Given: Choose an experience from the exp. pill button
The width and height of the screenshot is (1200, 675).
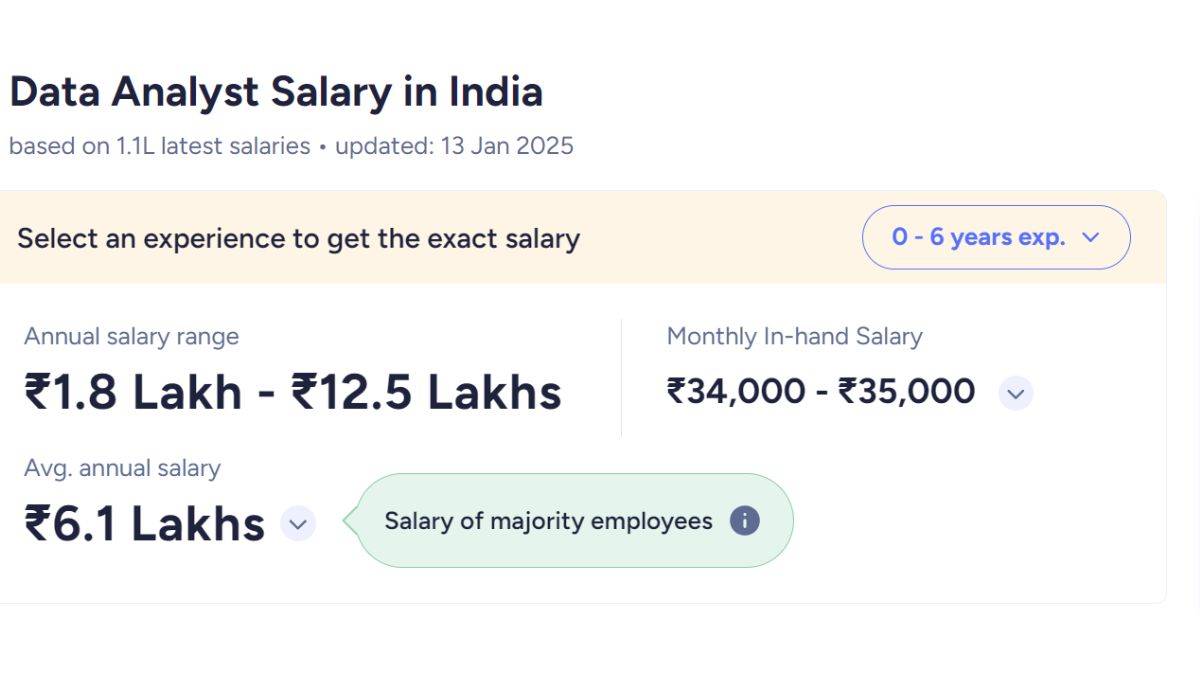Looking at the screenshot, I should [995, 237].
